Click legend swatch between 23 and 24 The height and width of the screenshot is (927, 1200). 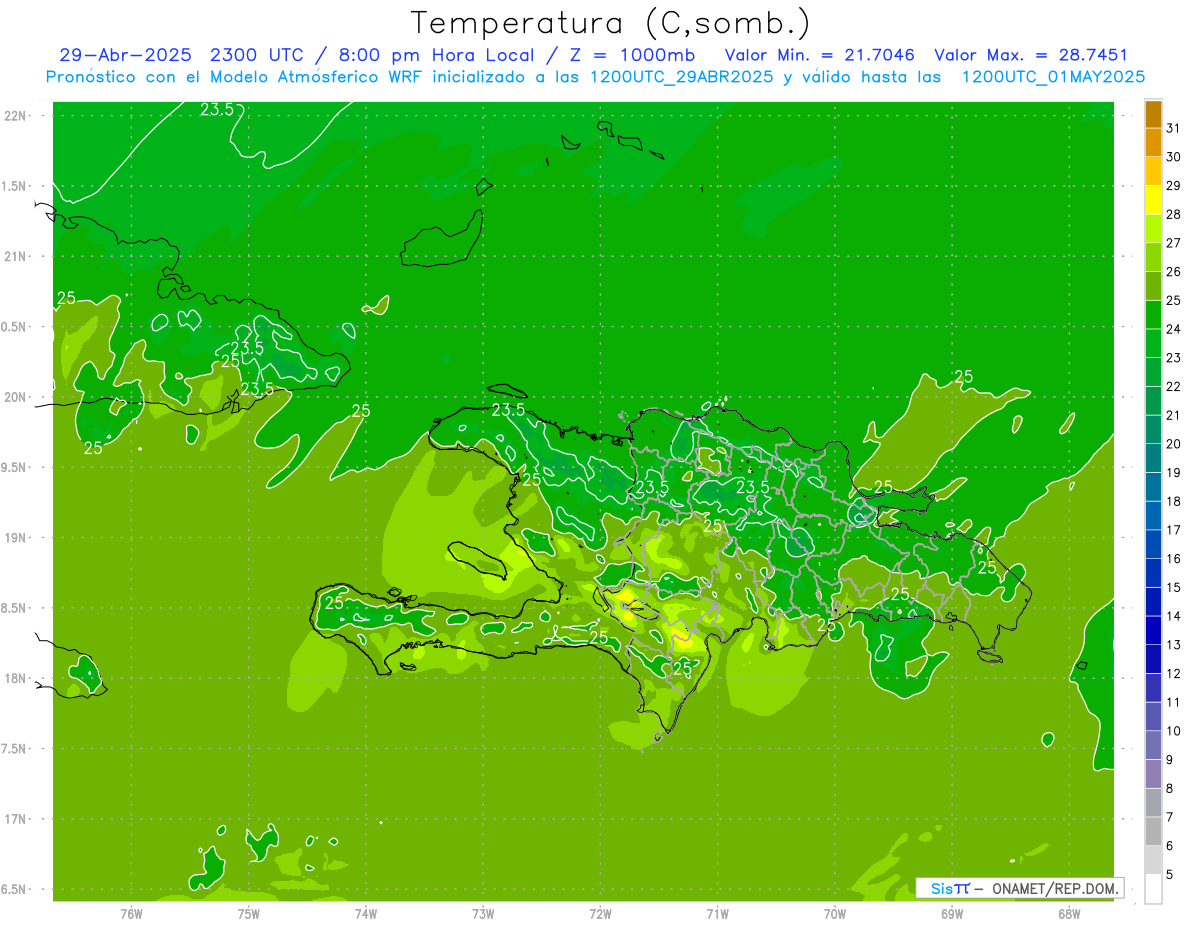(1153, 343)
